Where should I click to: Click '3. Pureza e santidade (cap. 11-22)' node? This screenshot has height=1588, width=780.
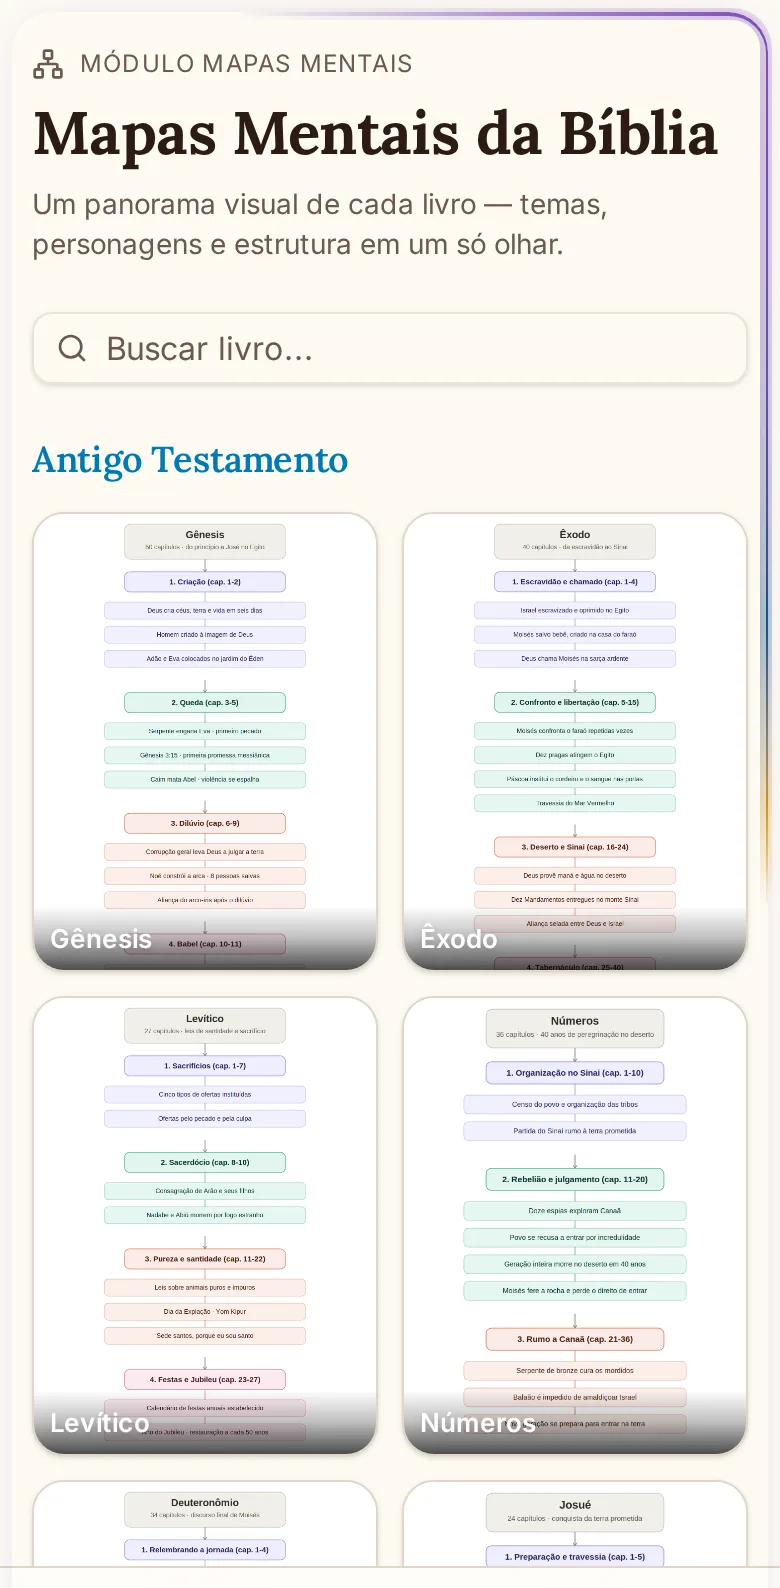coord(205,1259)
